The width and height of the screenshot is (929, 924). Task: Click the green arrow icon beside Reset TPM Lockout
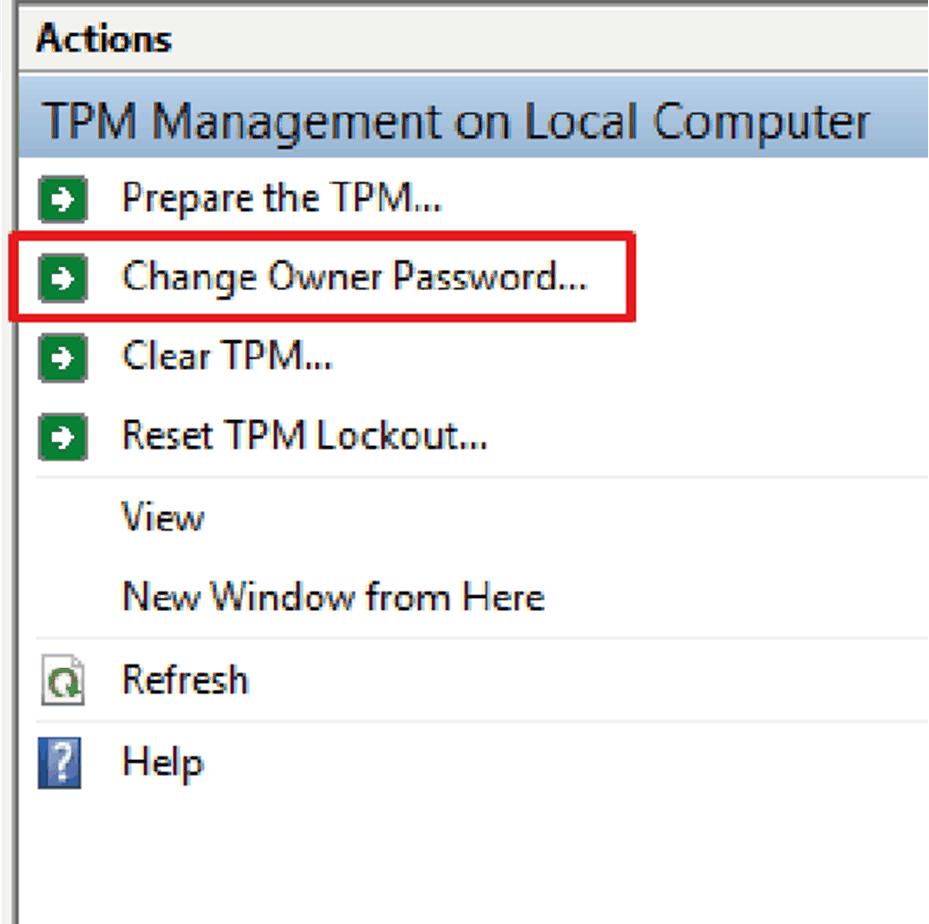63,436
